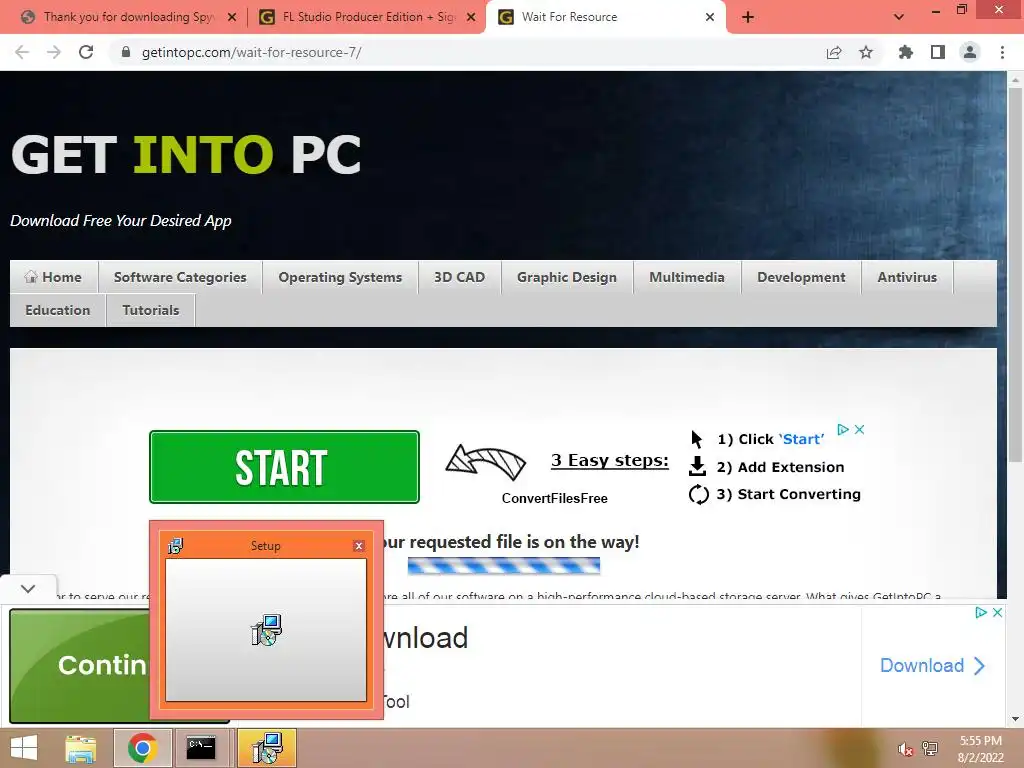The width and height of the screenshot is (1024, 768).
Task: Open File Explorer from the taskbar
Action: tap(81, 748)
